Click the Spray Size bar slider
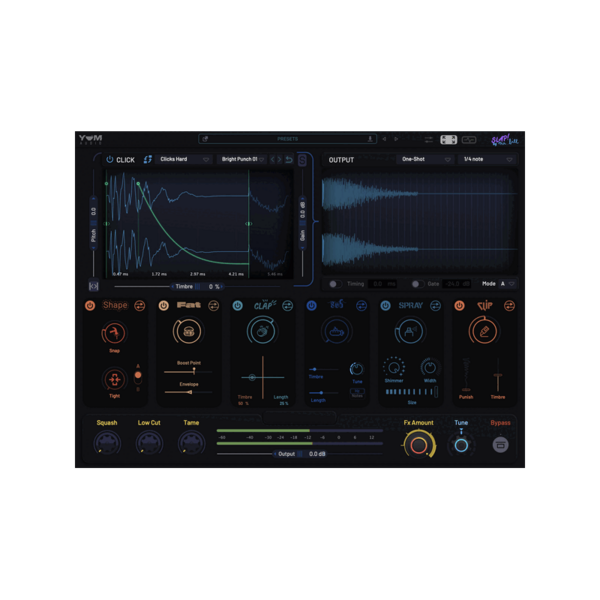This screenshot has height=600, width=600. [x=412, y=392]
